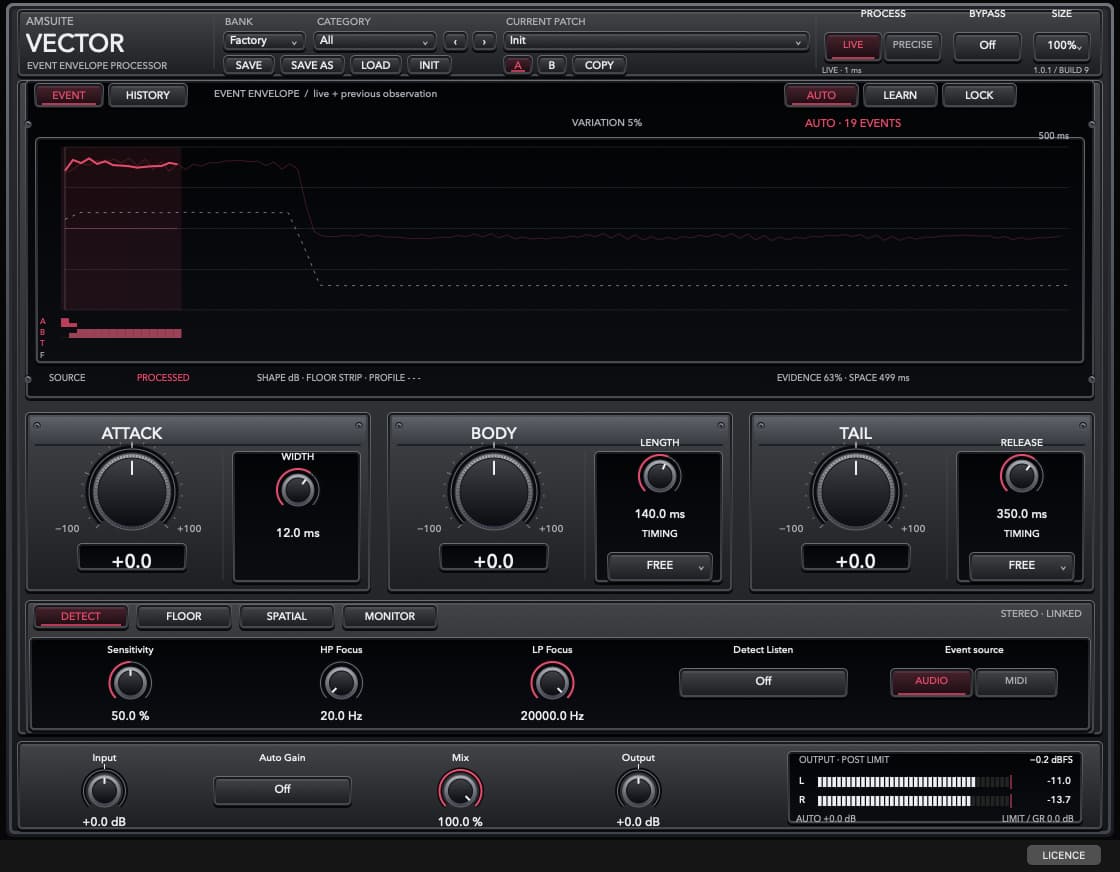Open the Body TIMING FREE dropdown

(659, 566)
